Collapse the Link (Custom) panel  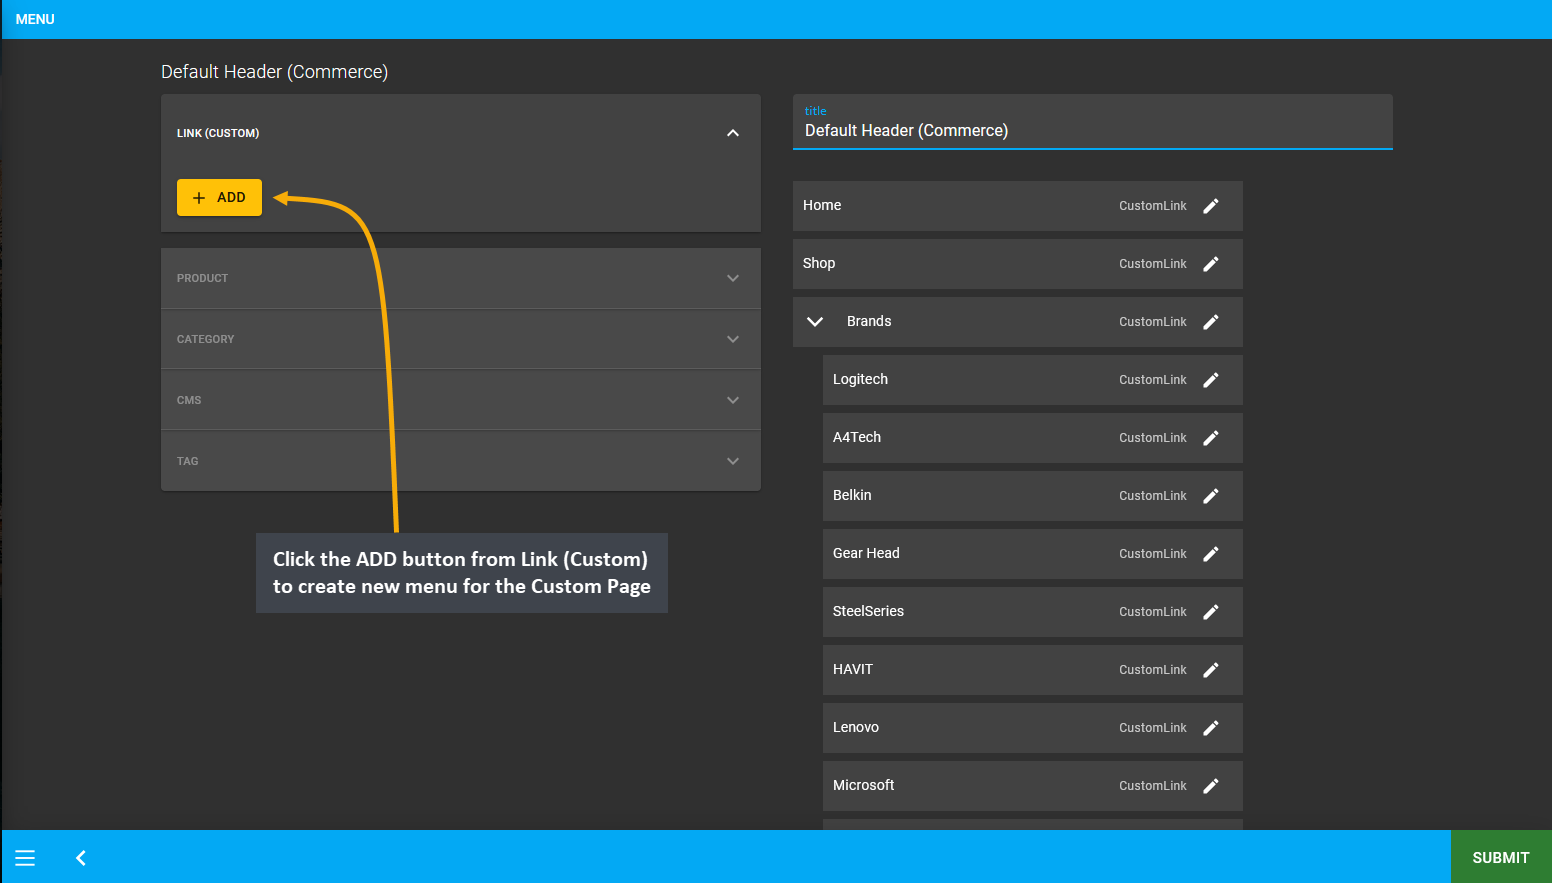pyautogui.click(x=733, y=133)
